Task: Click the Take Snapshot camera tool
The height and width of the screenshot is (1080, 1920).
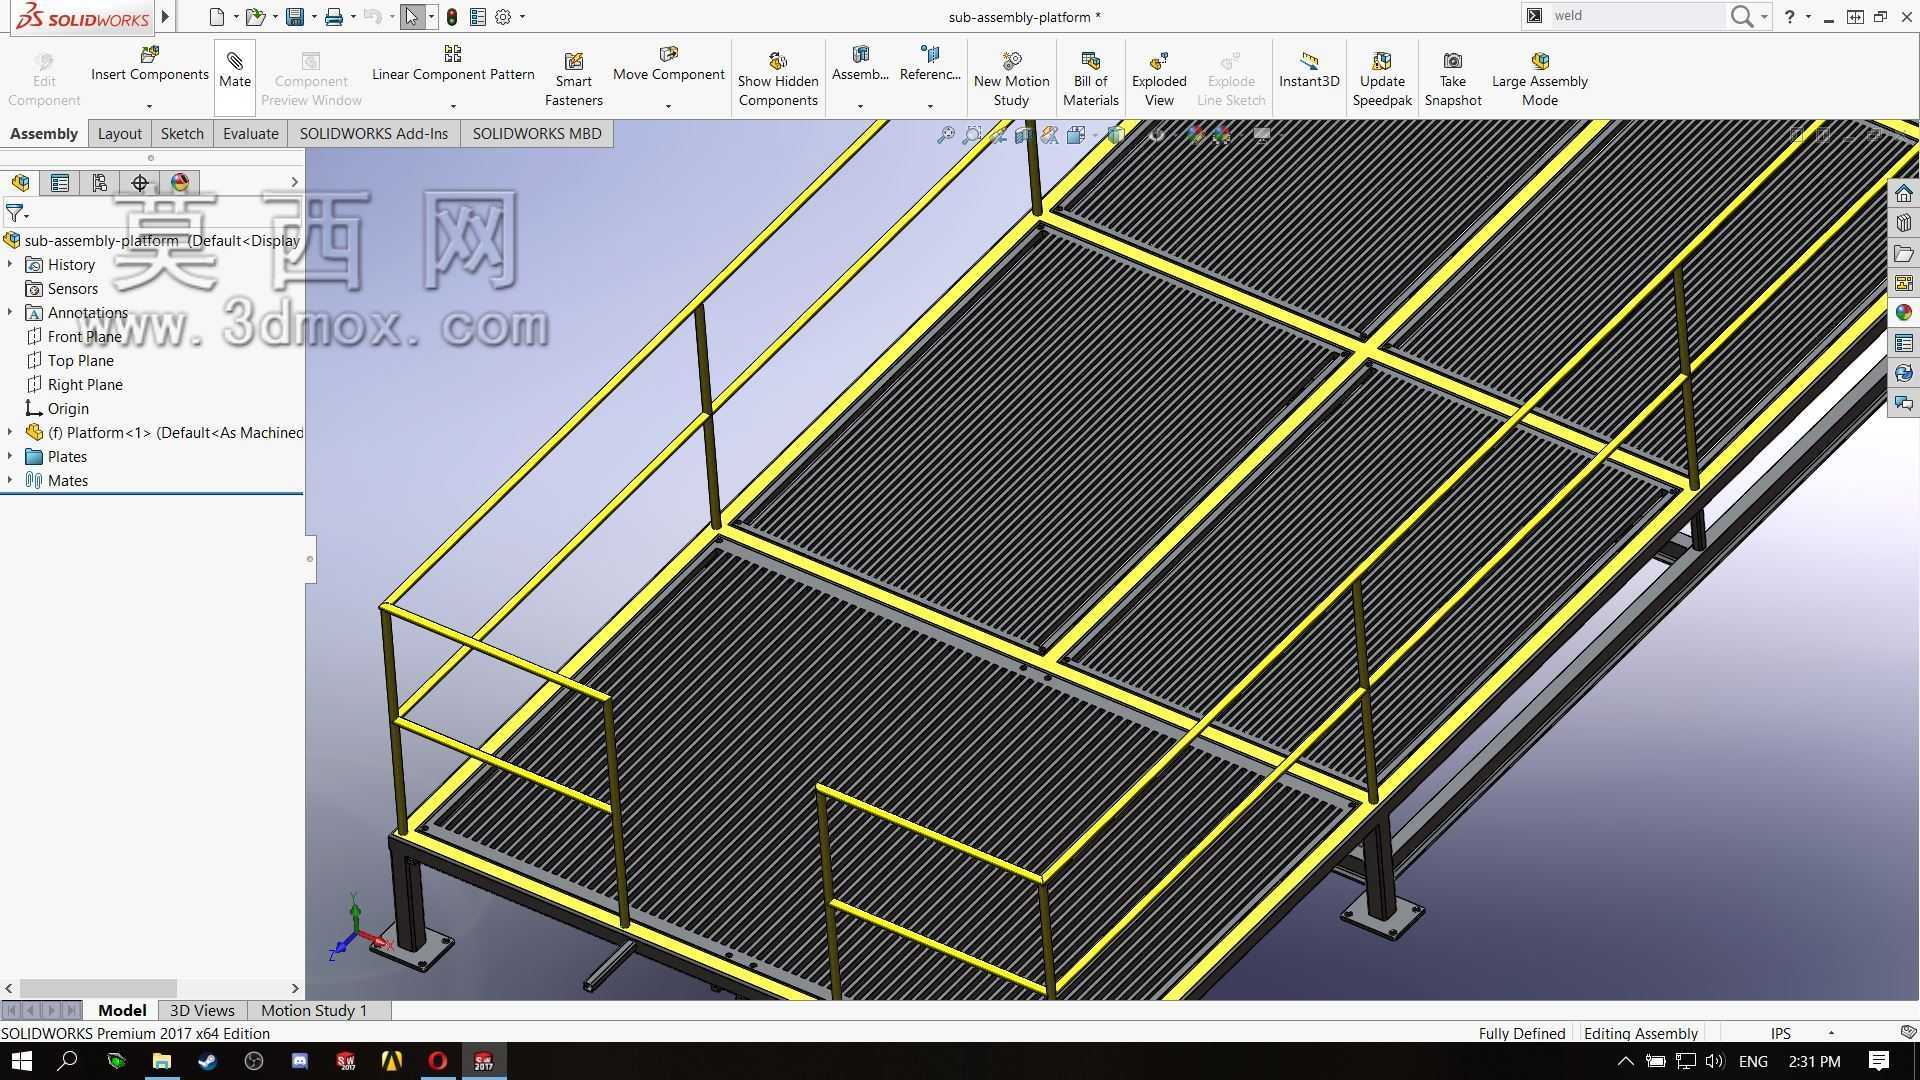Action: coord(1453,80)
